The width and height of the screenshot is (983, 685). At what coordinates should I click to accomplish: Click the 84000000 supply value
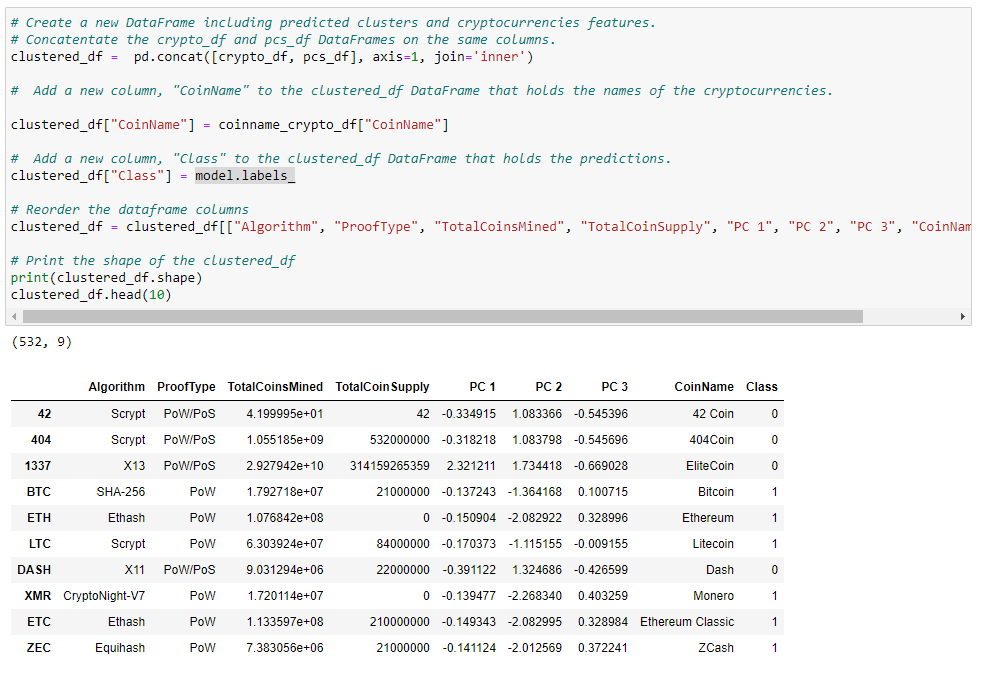pos(403,544)
